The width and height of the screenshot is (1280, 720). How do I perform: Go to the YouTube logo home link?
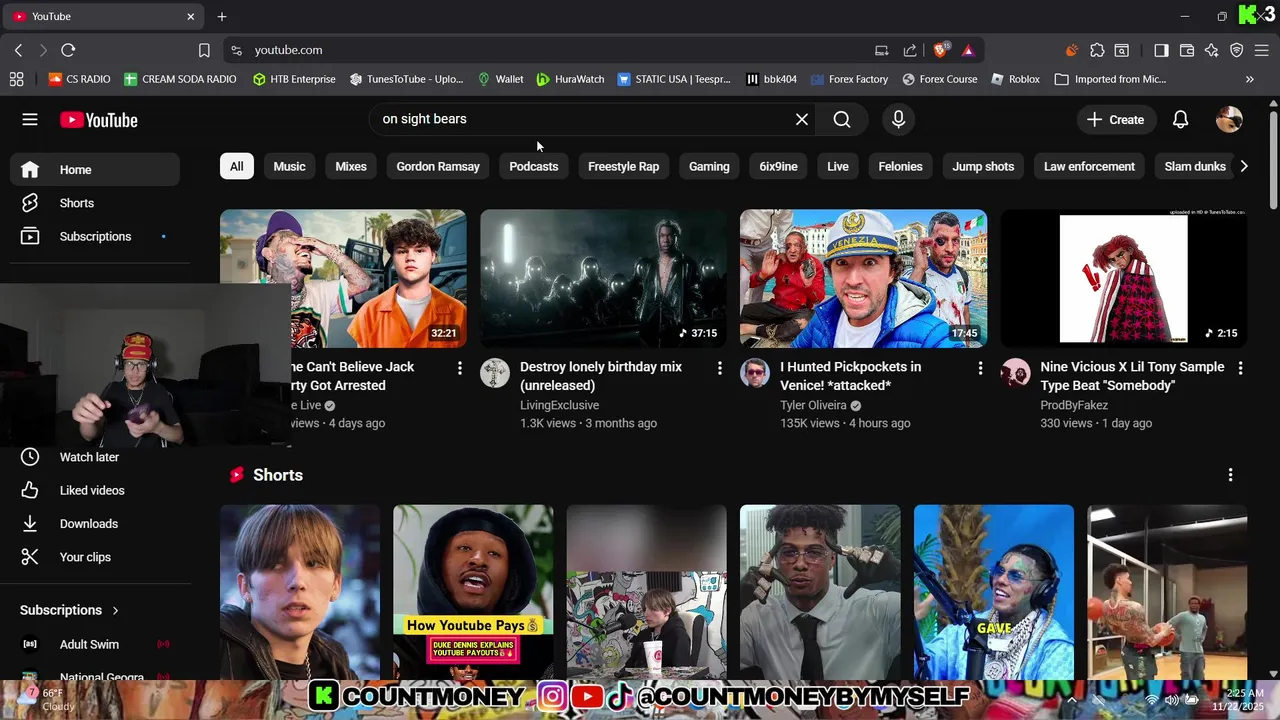(98, 120)
